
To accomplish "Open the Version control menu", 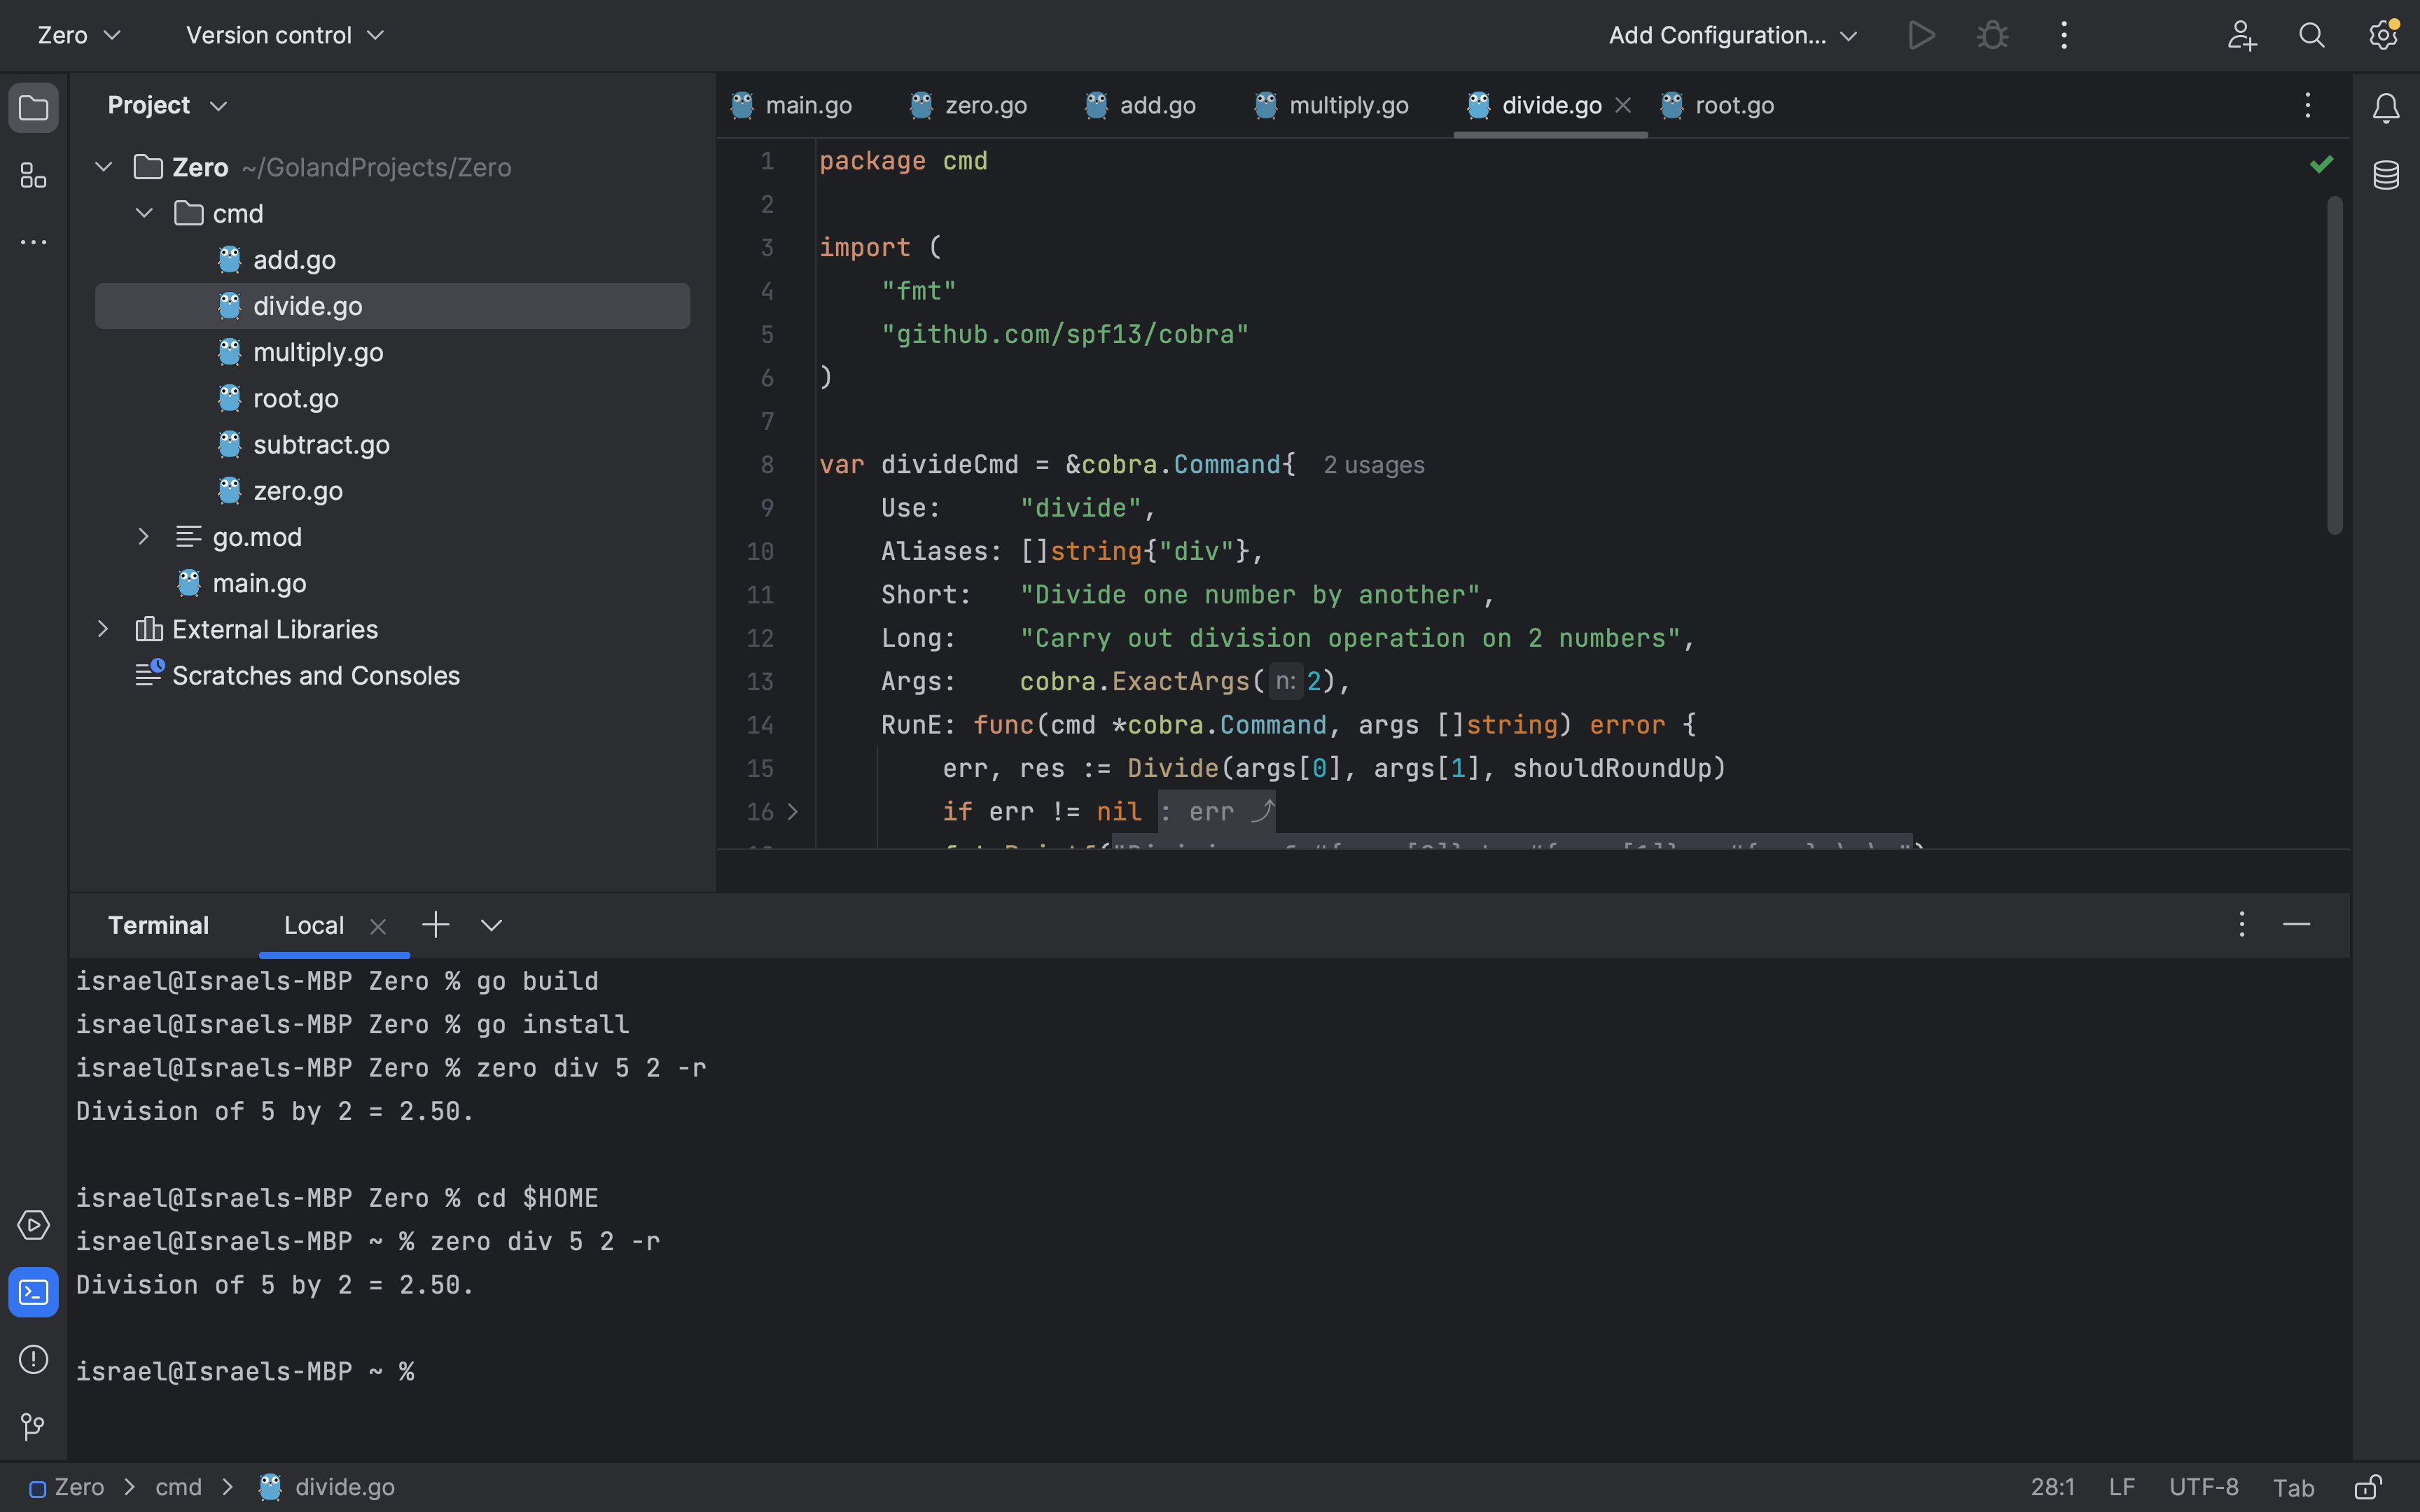I will pos(284,36).
